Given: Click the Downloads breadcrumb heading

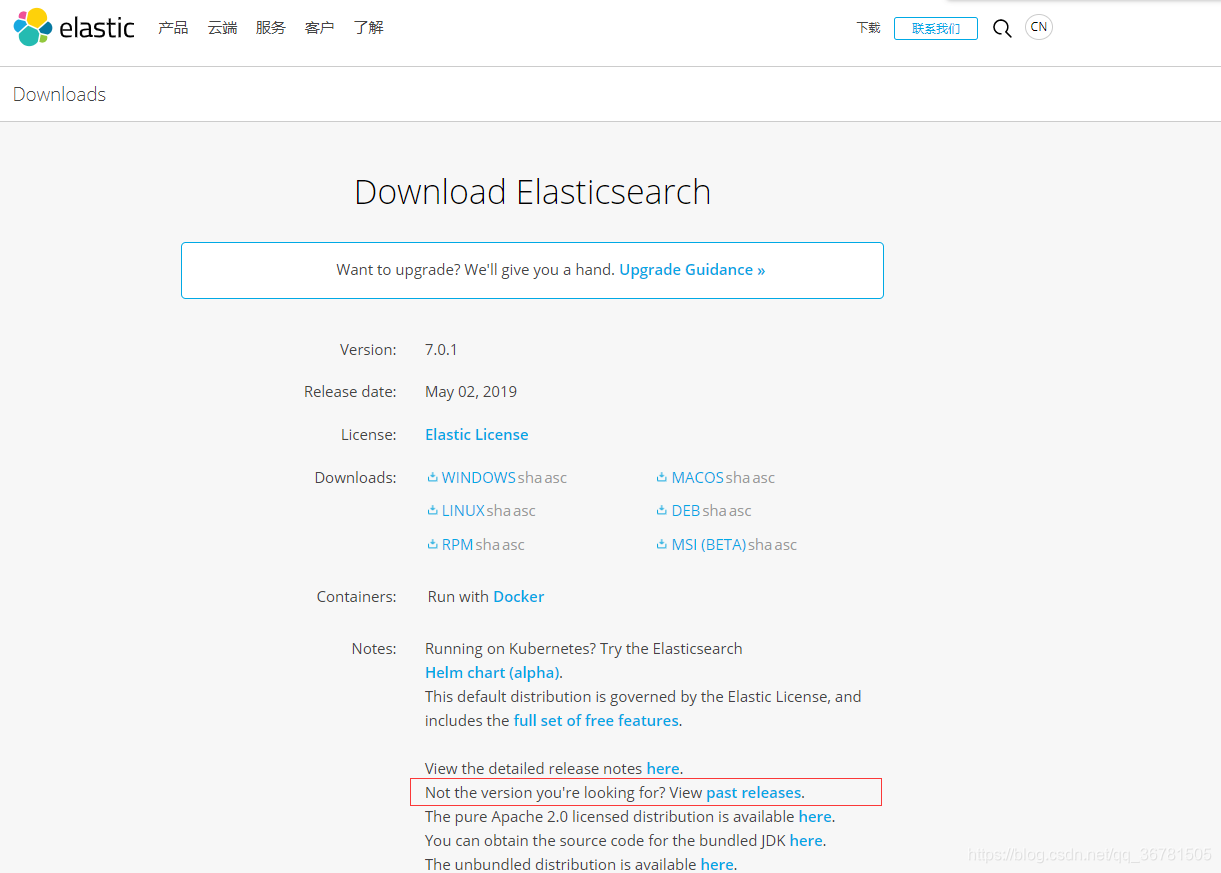Looking at the screenshot, I should pyautogui.click(x=59, y=94).
